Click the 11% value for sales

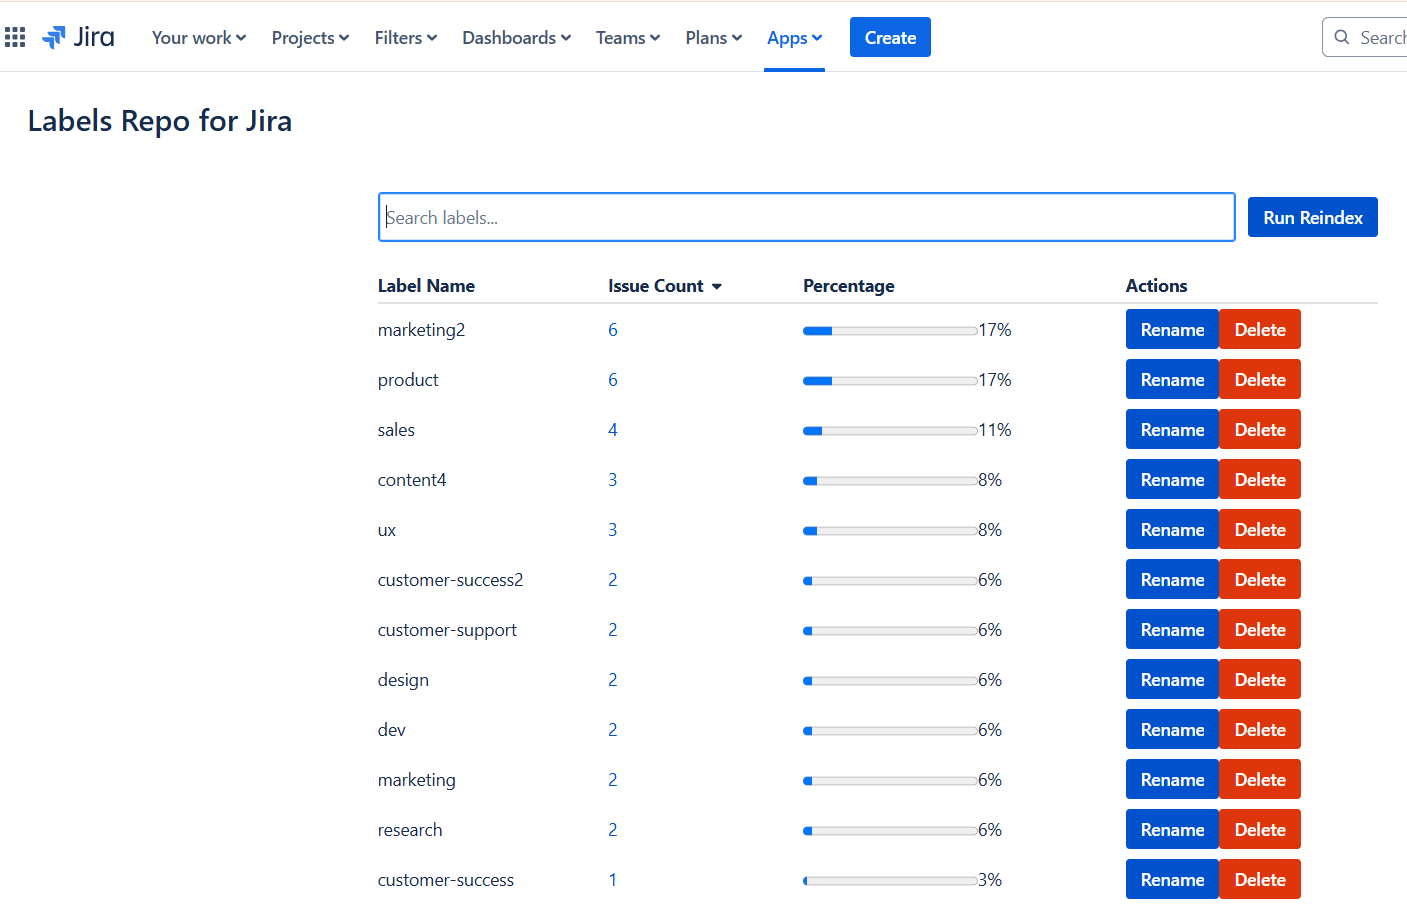(995, 430)
